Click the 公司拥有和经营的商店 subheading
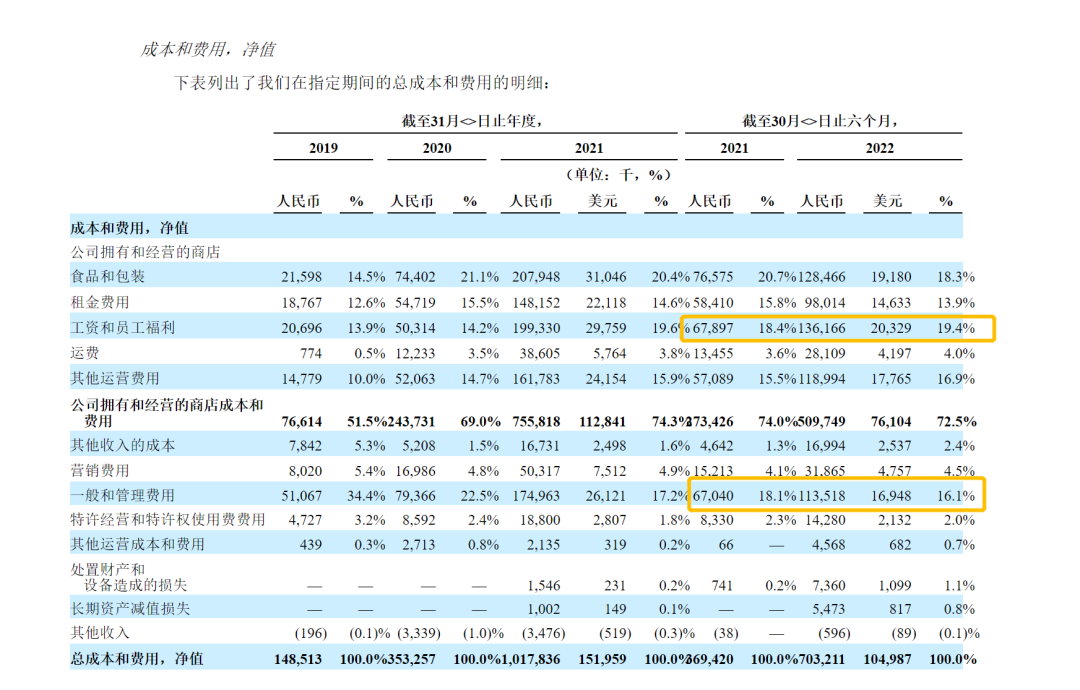The image size is (1080, 690). [x=145, y=252]
